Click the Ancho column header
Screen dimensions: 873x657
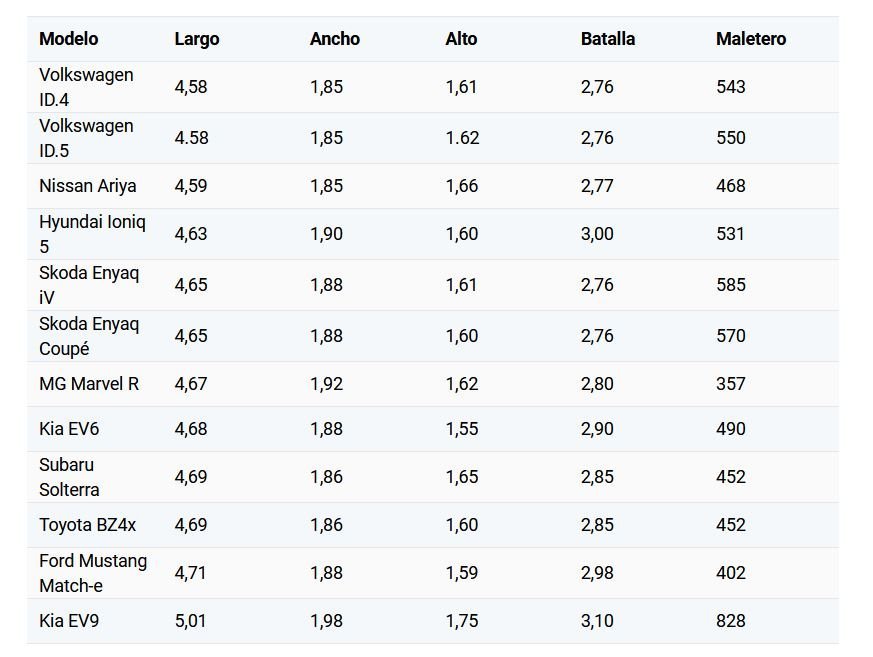(x=335, y=39)
